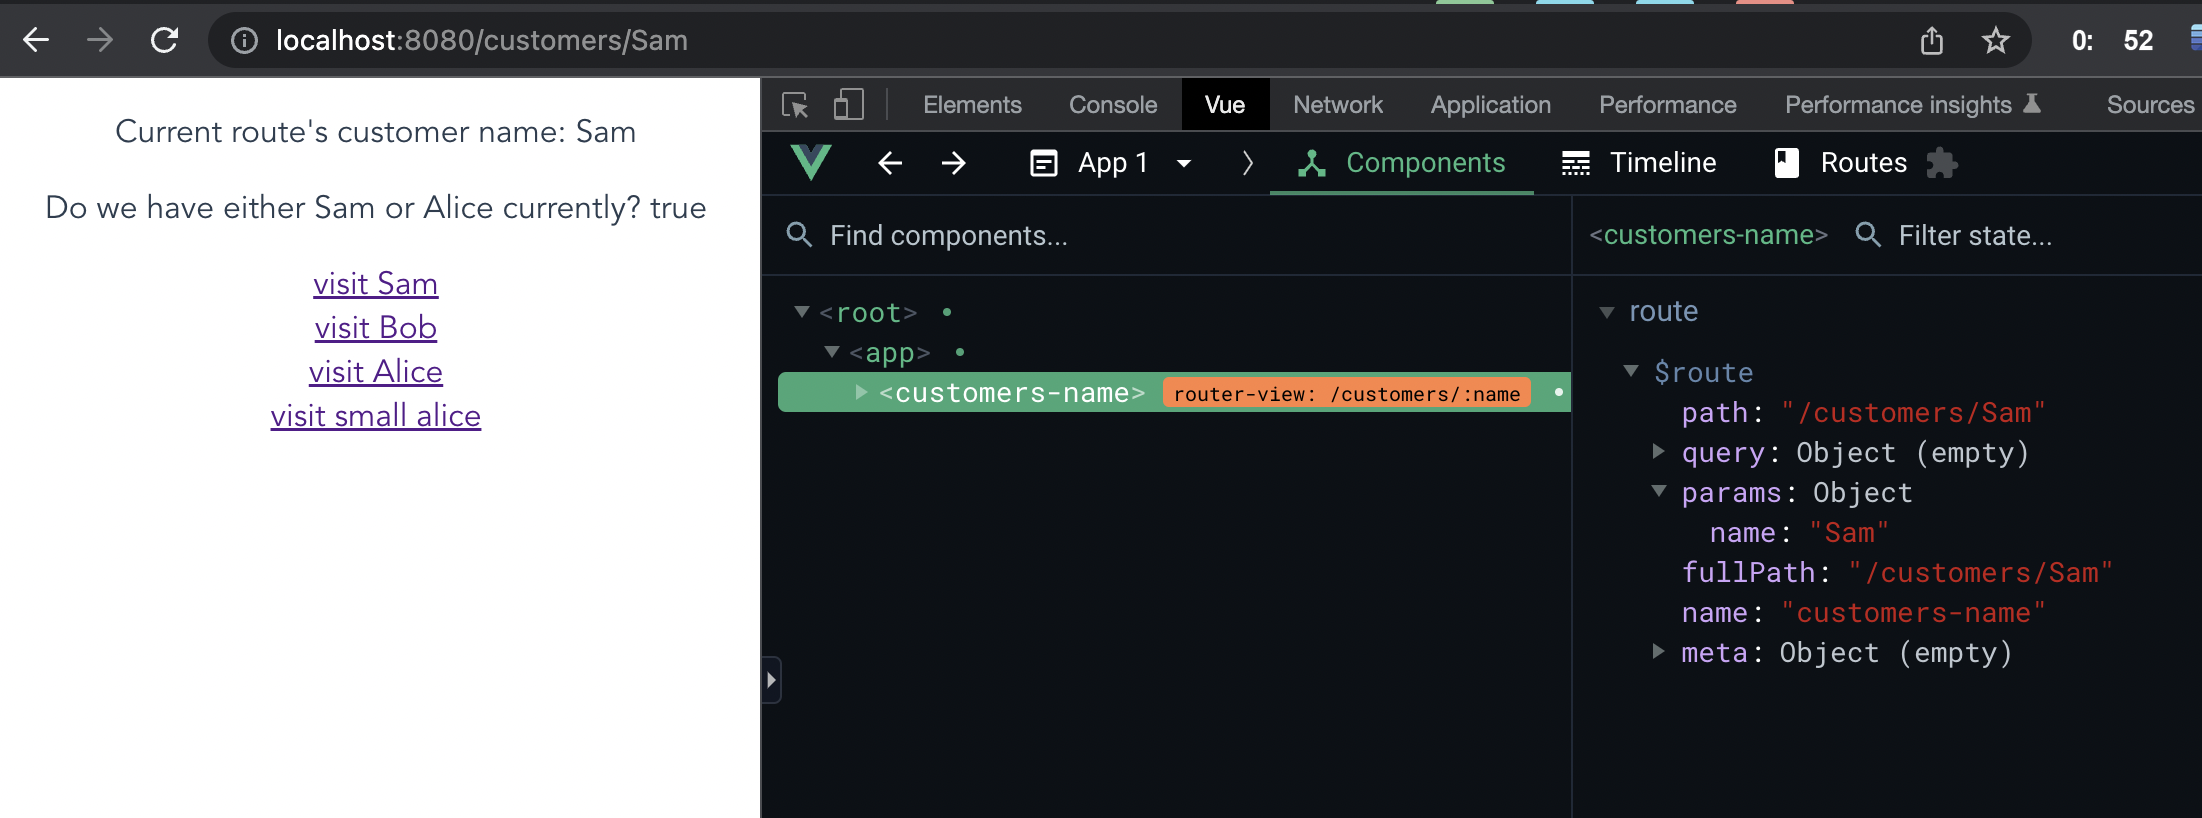The height and width of the screenshot is (818, 2202).
Task: Click the devtools panel collapse arrow handle
Action: click(x=771, y=680)
